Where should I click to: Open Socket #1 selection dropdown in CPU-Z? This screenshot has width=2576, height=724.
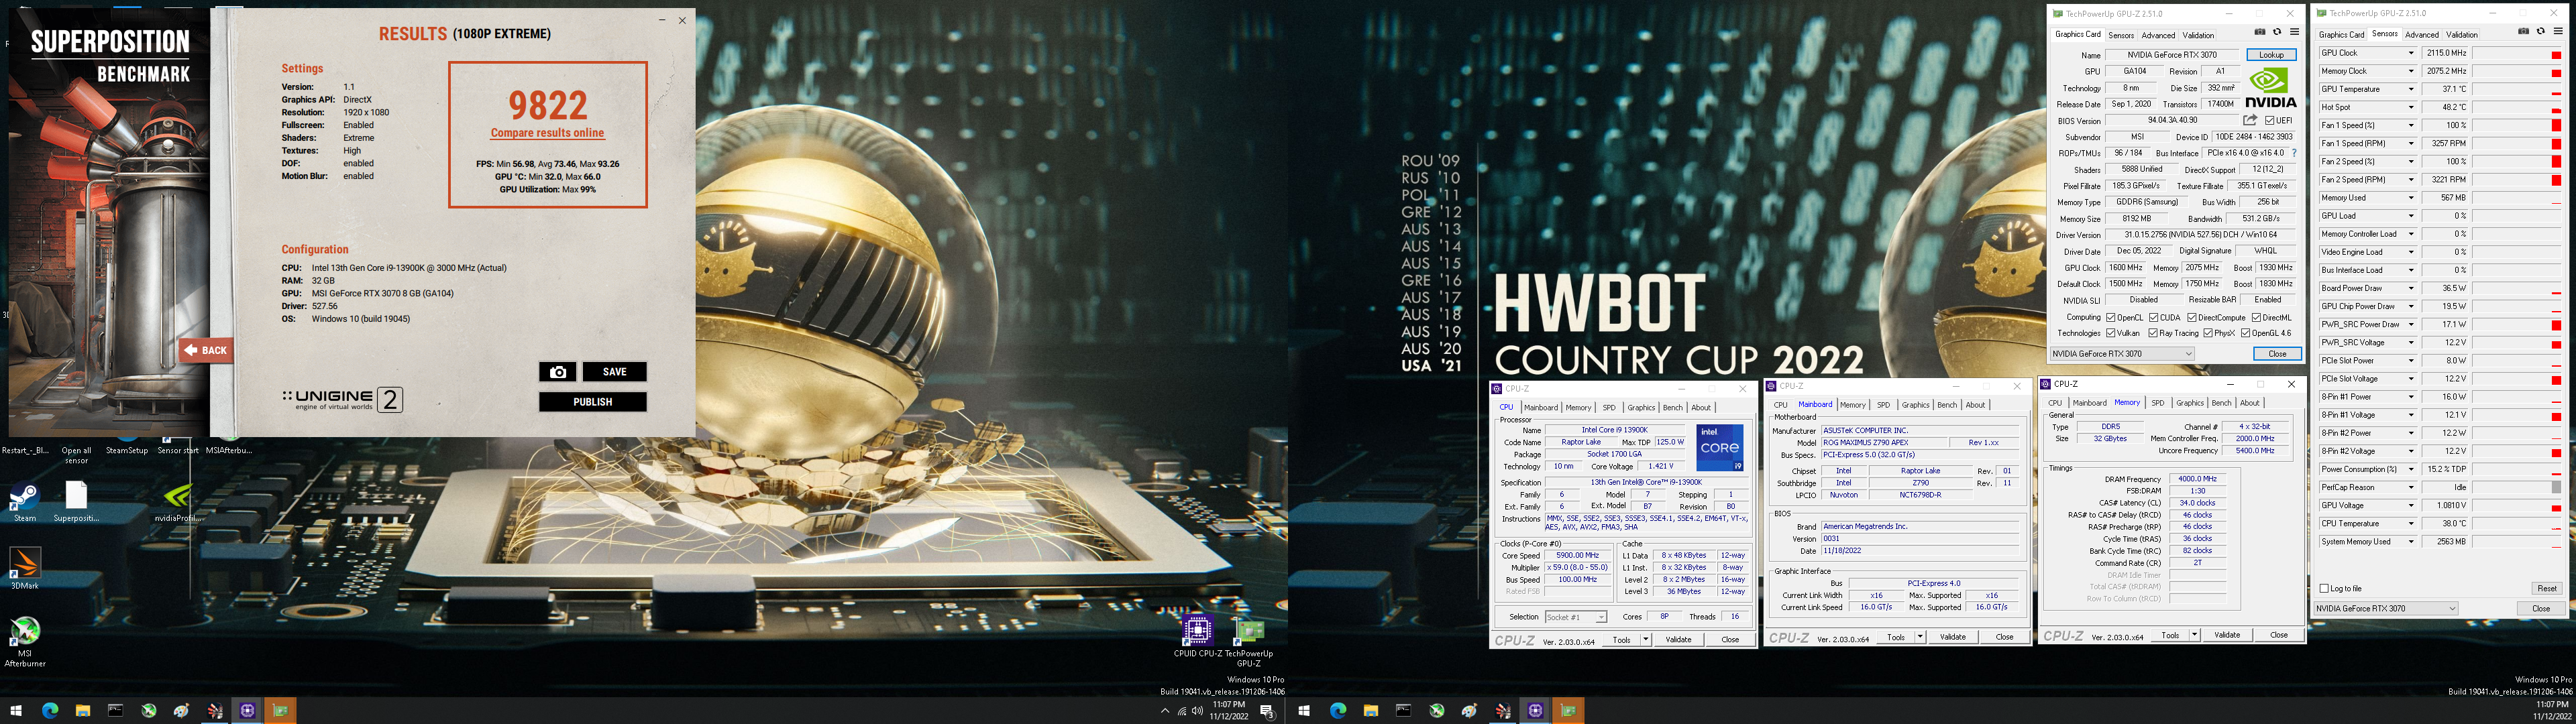1576,617
